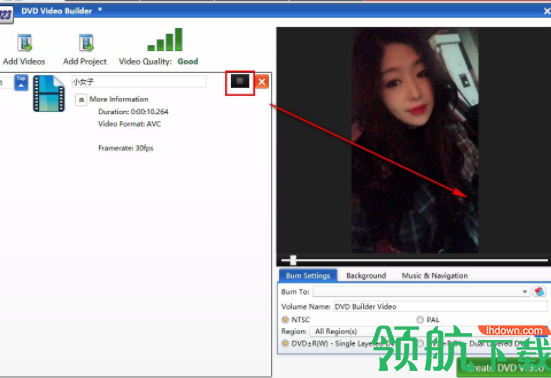Edit the Volume Name field
Screen dimensions: 551x378
coord(440,307)
